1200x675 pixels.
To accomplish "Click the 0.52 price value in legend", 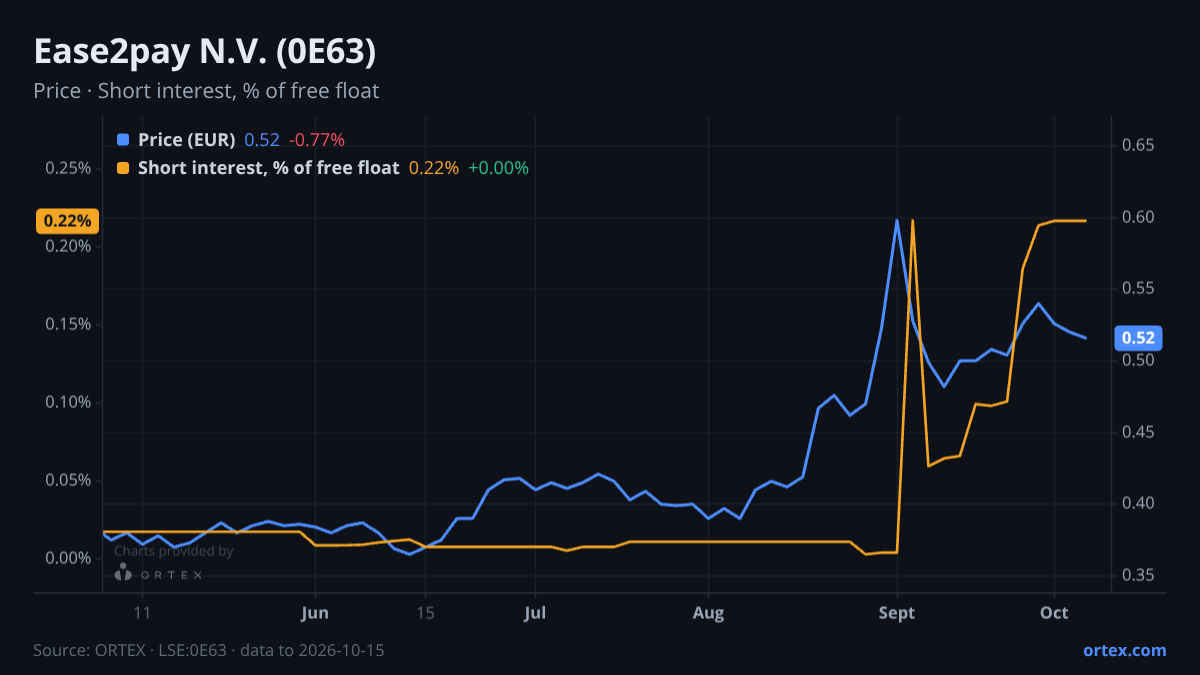I will click(262, 140).
